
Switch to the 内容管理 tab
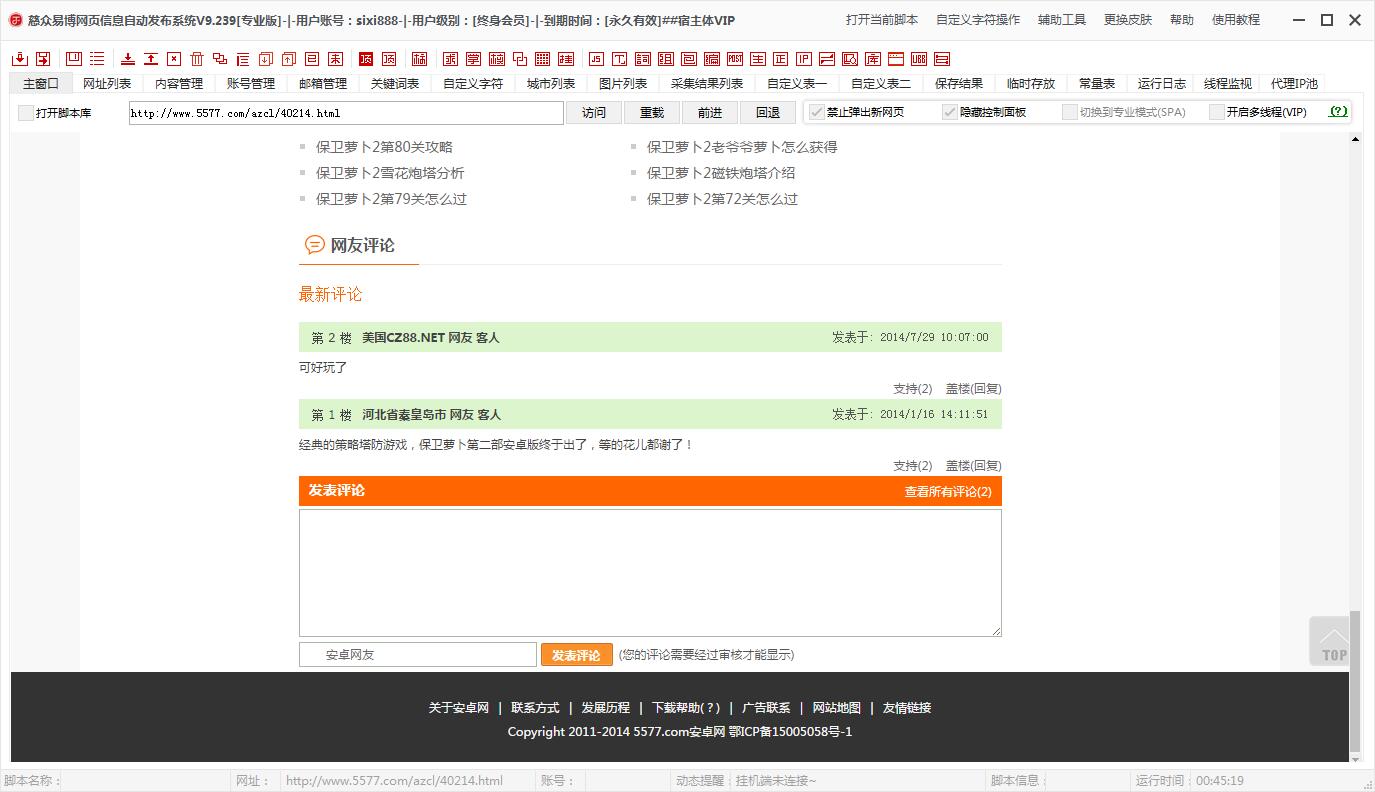point(179,84)
